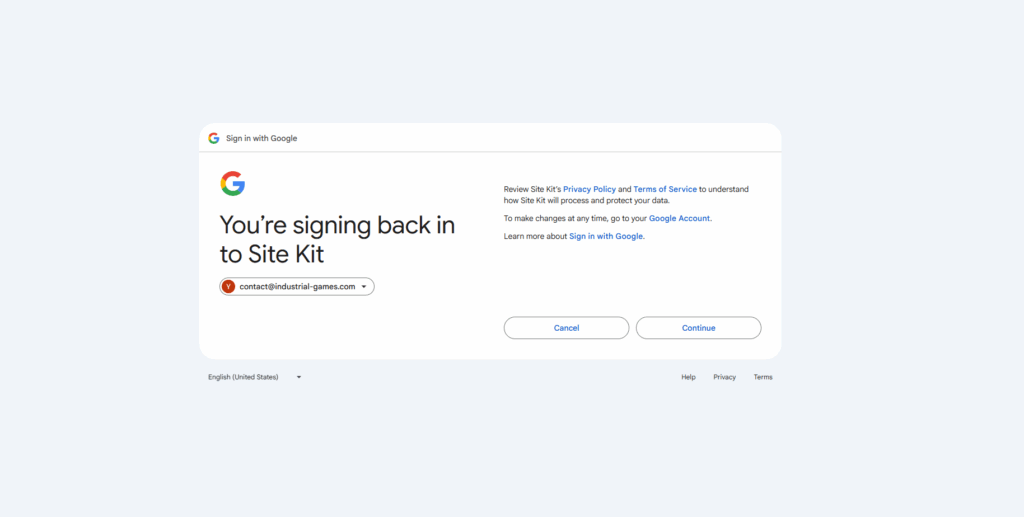This screenshot has height=517, width=1024.
Task: Click the large Google logo above the heading
Action: [233, 183]
